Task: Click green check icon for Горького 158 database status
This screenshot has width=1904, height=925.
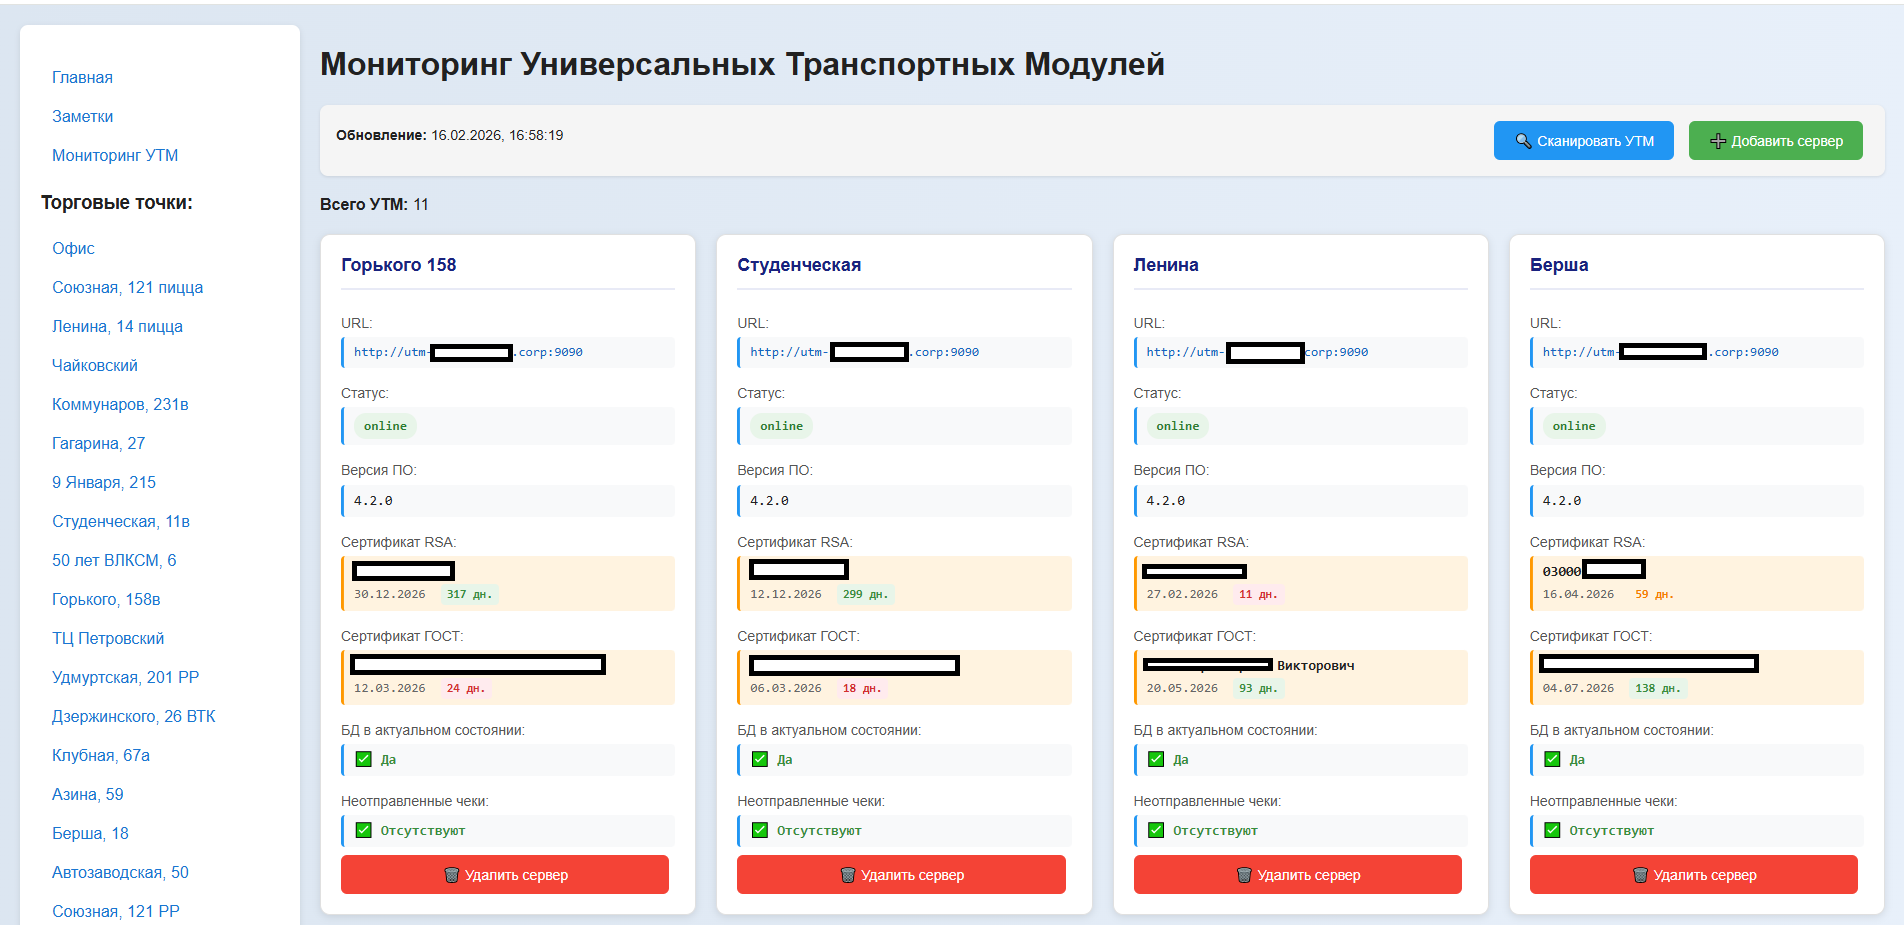Action: pyautogui.click(x=364, y=759)
